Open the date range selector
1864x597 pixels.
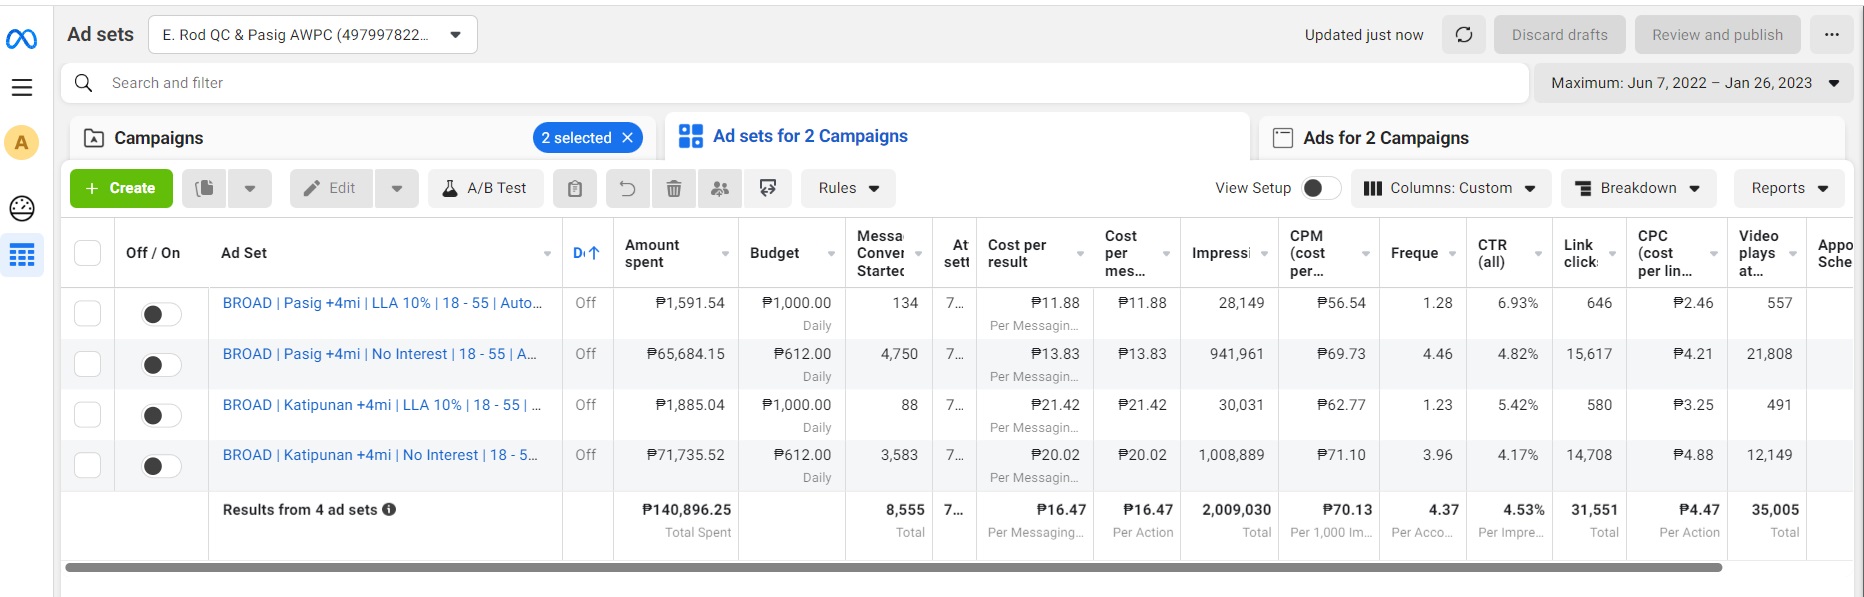(x=1694, y=83)
